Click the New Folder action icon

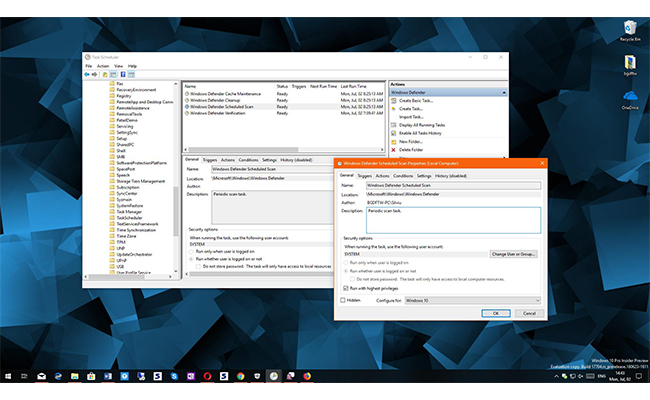tap(394, 141)
